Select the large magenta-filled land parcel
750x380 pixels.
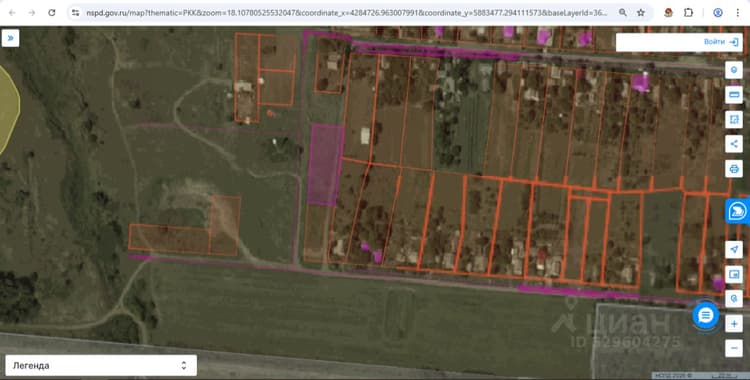325,165
